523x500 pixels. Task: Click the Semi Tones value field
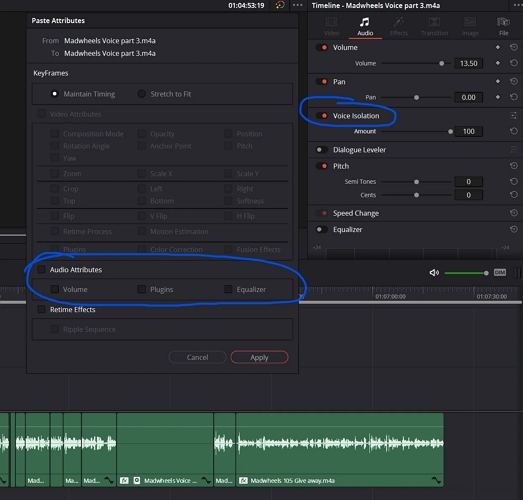point(468,181)
